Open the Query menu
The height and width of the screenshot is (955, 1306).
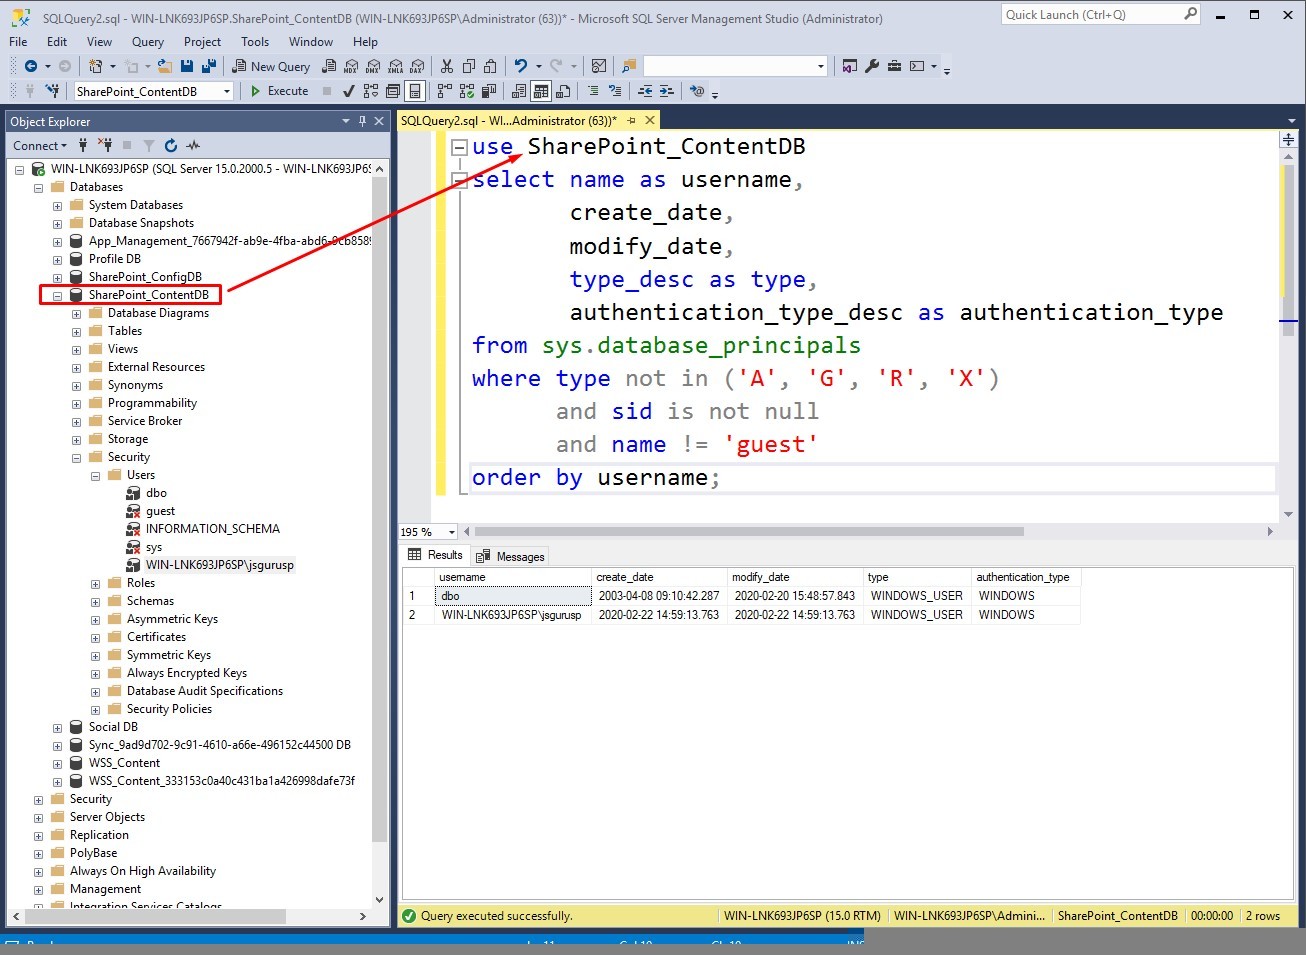tap(147, 41)
